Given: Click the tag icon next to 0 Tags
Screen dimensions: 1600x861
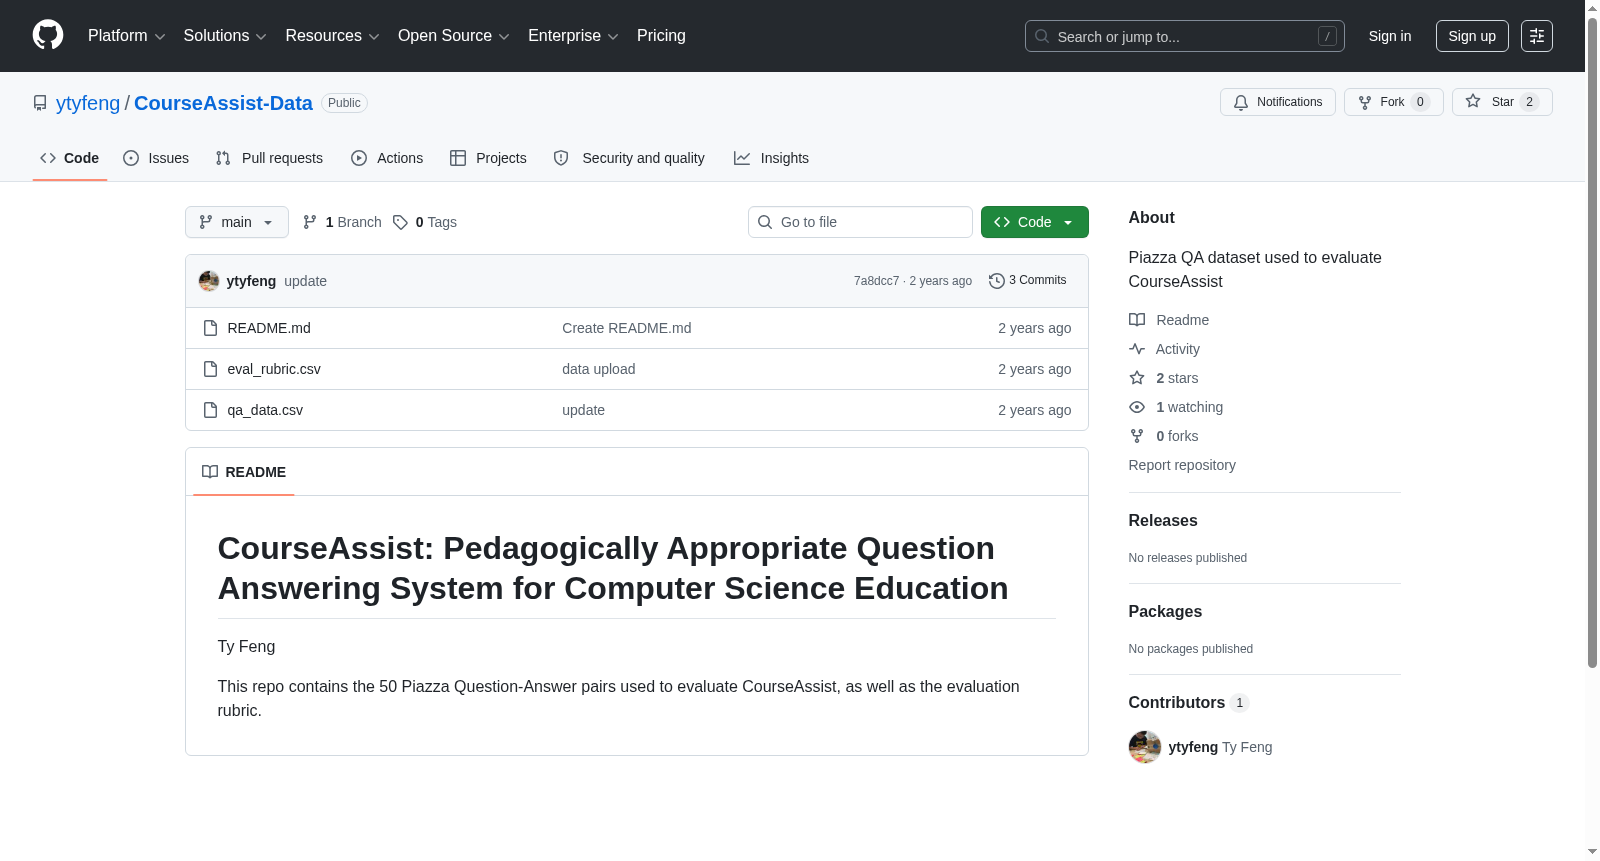Looking at the screenshot, I should 400,222.
